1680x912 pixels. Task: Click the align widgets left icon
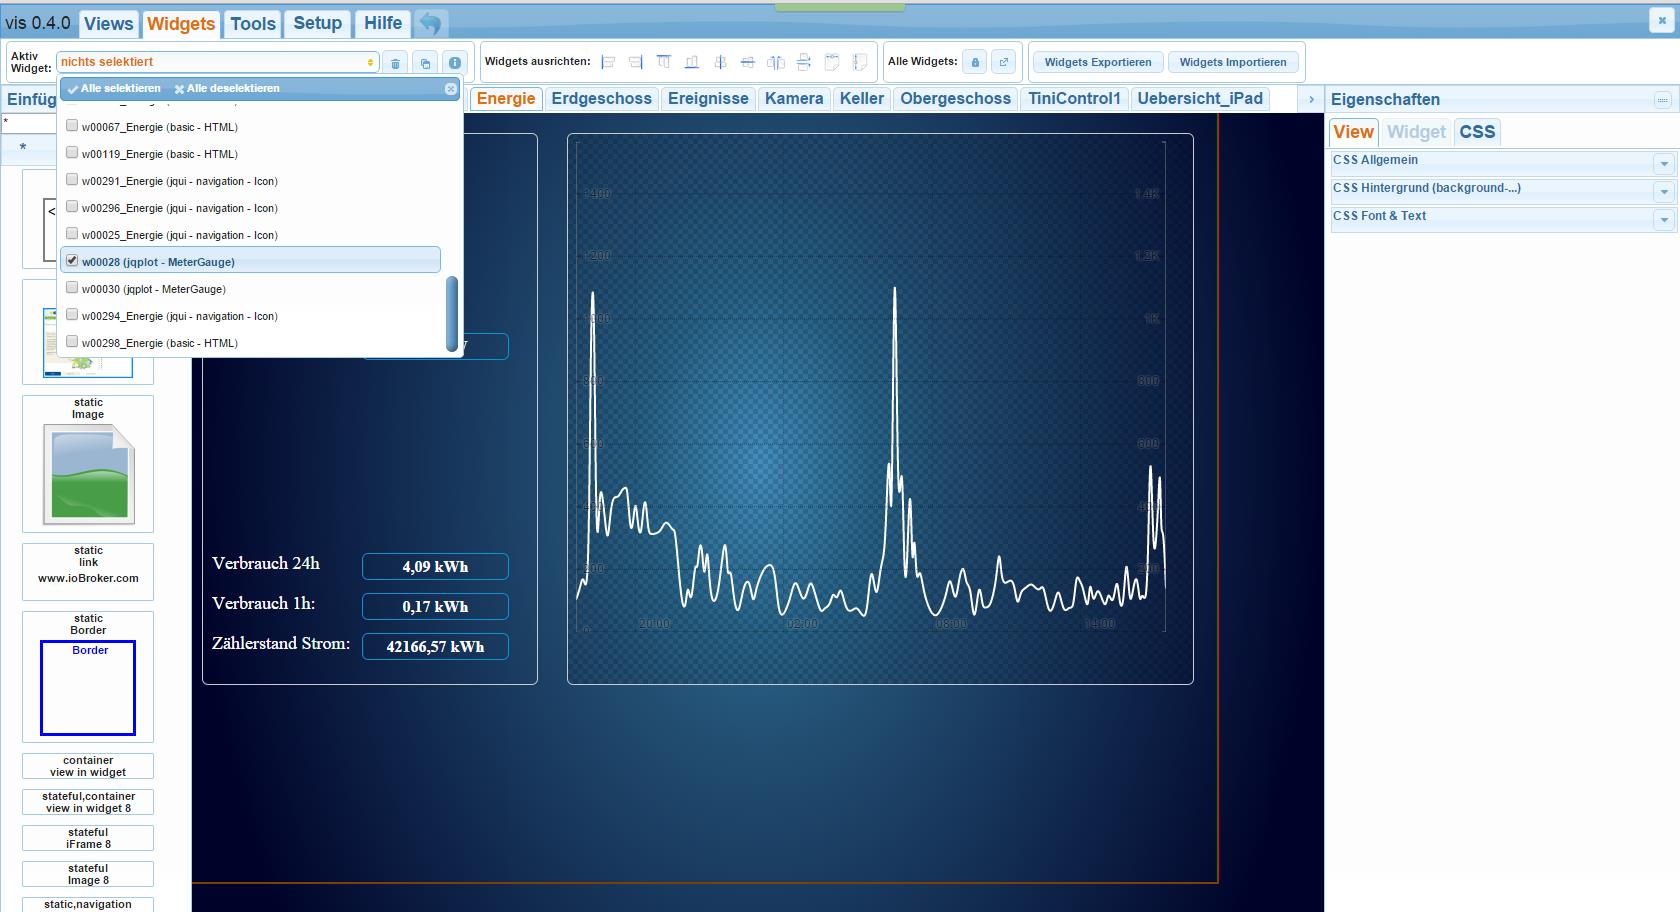coord(608,62)
